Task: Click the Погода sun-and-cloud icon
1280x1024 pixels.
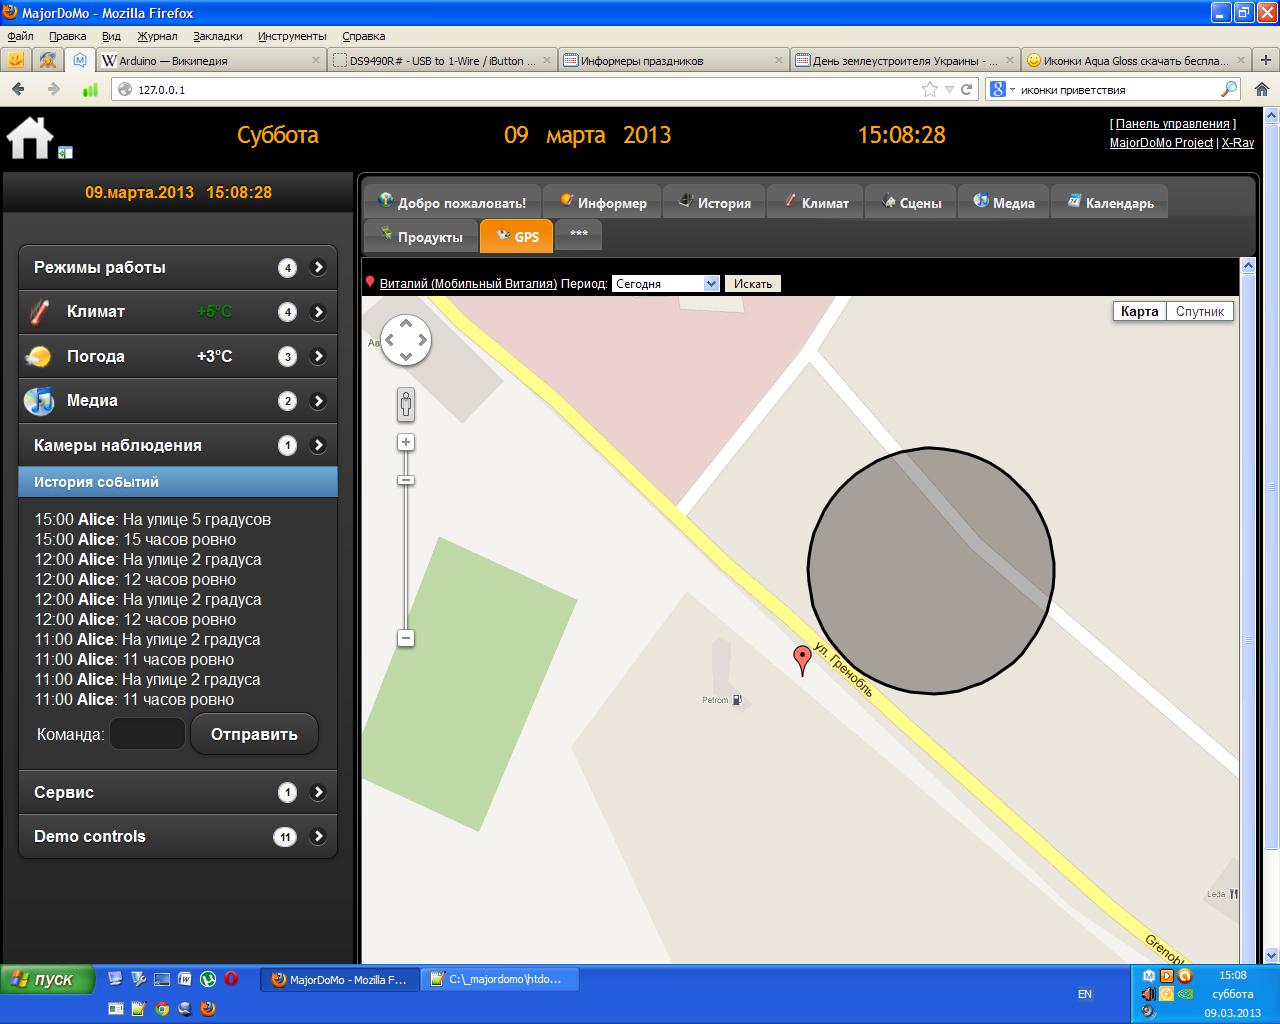Action: click(x=39, y=357)
